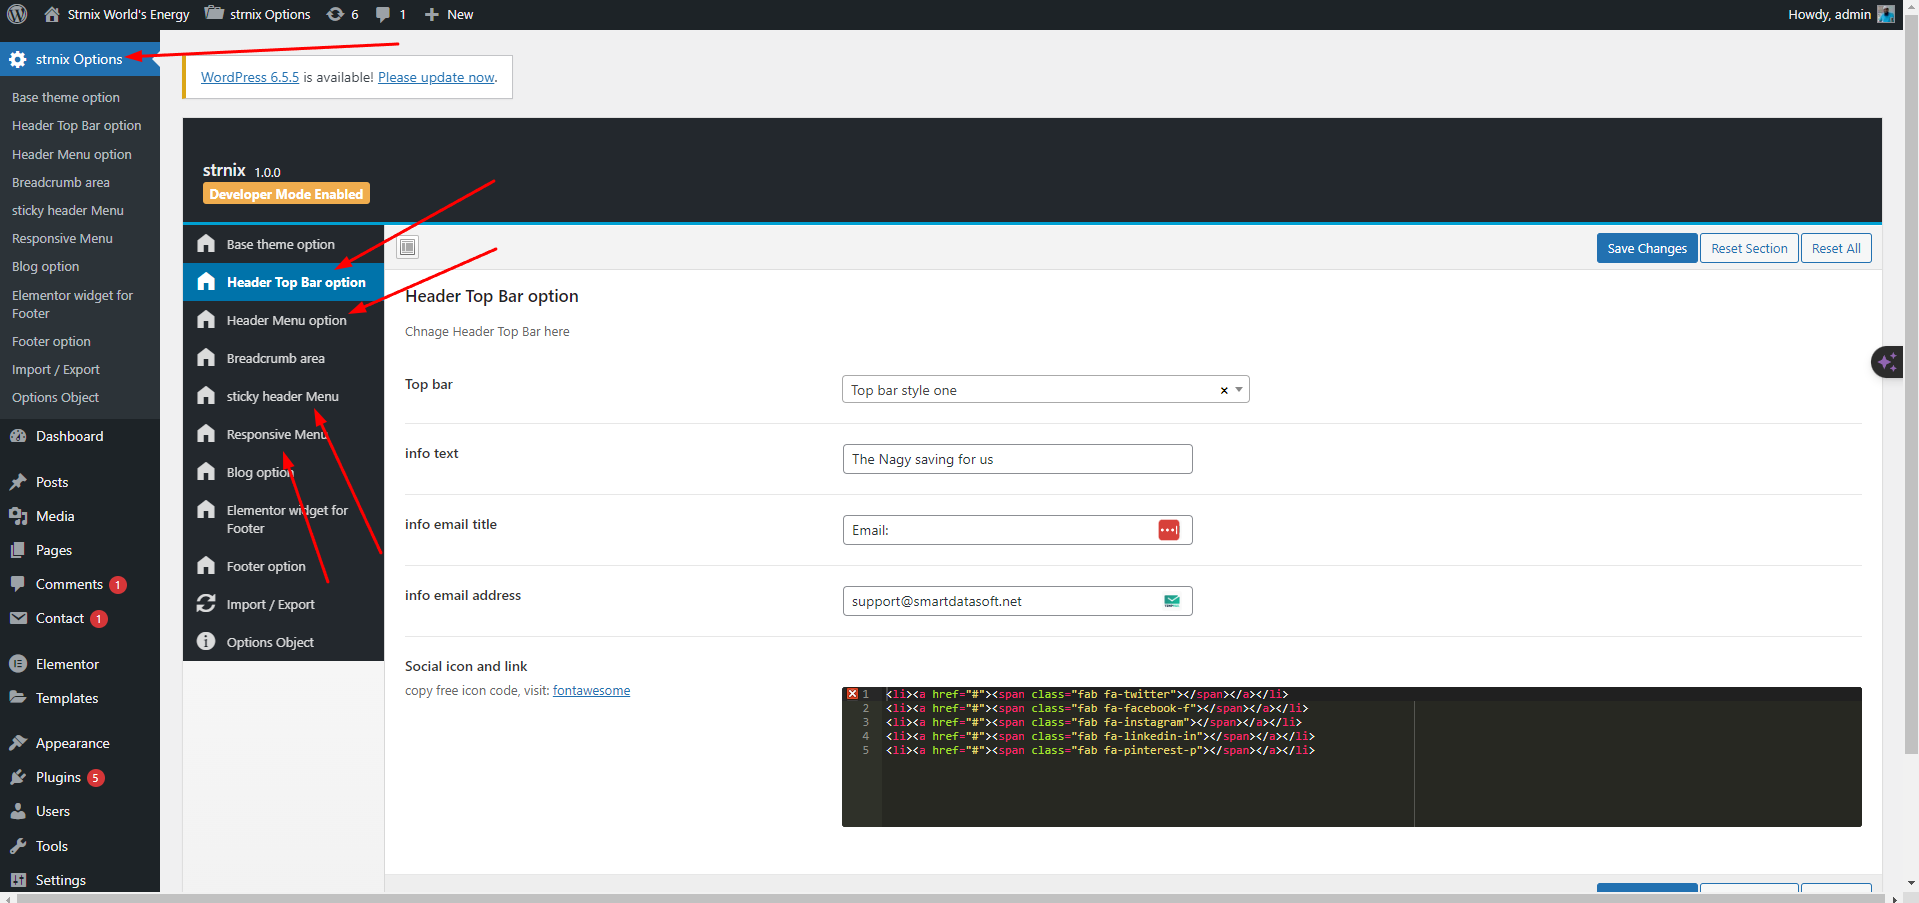The image size is (1919, 903).
Task: Select Import / Export panel tab
Action: coord(283,604)
